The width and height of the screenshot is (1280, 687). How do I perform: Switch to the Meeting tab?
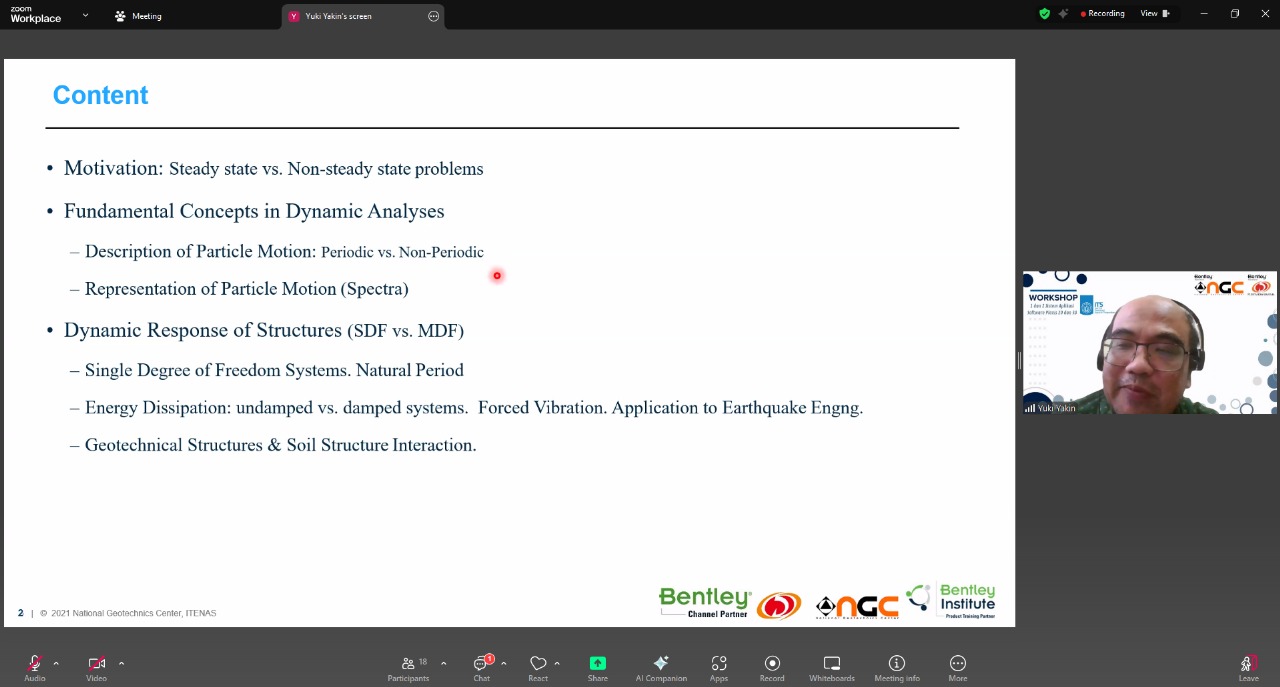tap(138, 16)
